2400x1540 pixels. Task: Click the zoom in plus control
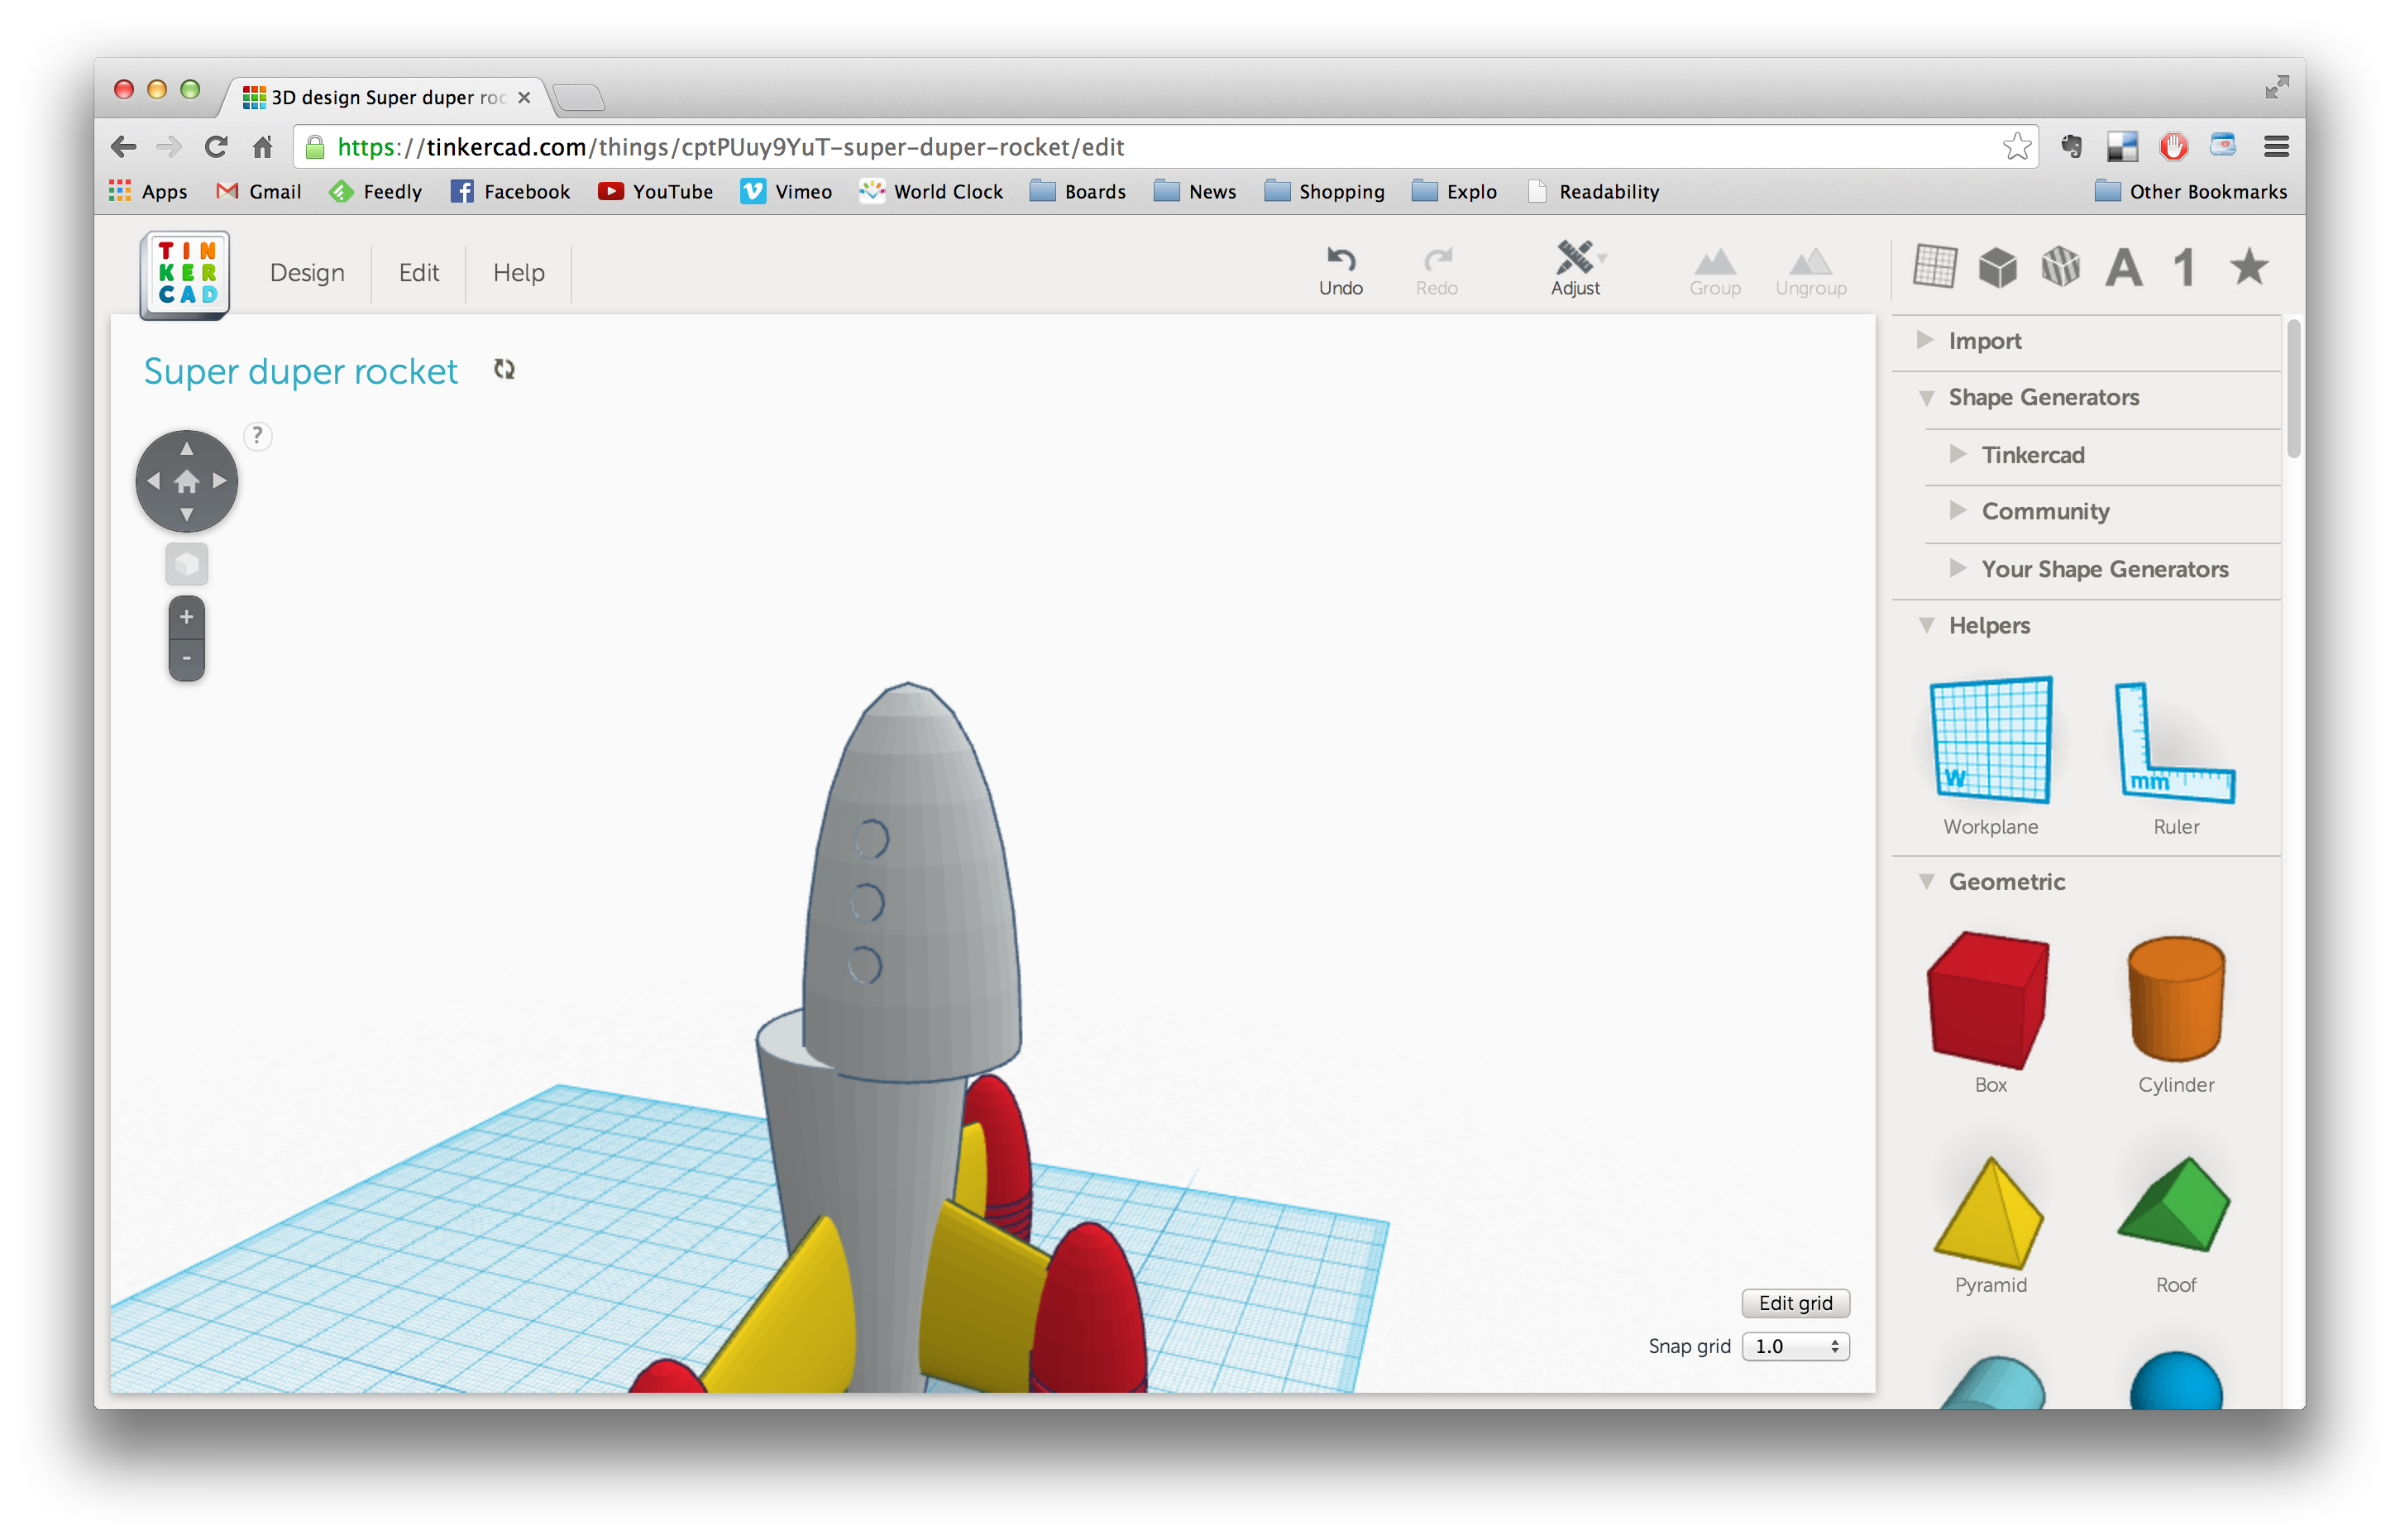point(186,615)
